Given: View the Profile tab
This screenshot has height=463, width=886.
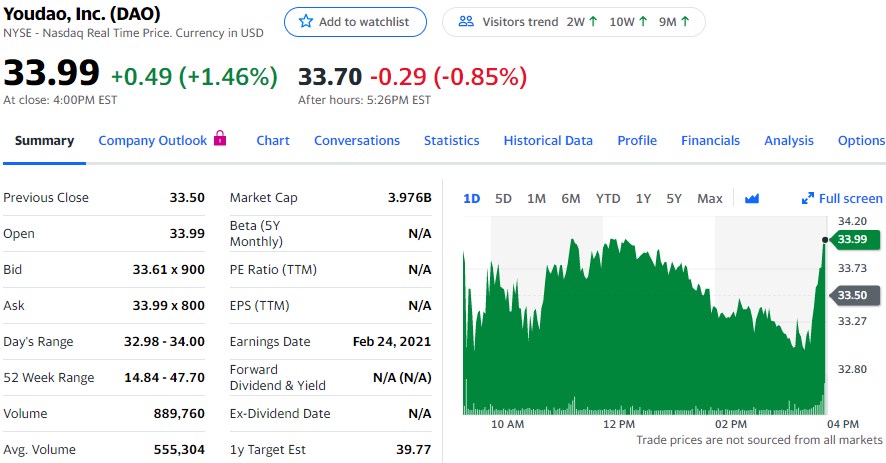Looking at the screenshot, I should point(637,141).
